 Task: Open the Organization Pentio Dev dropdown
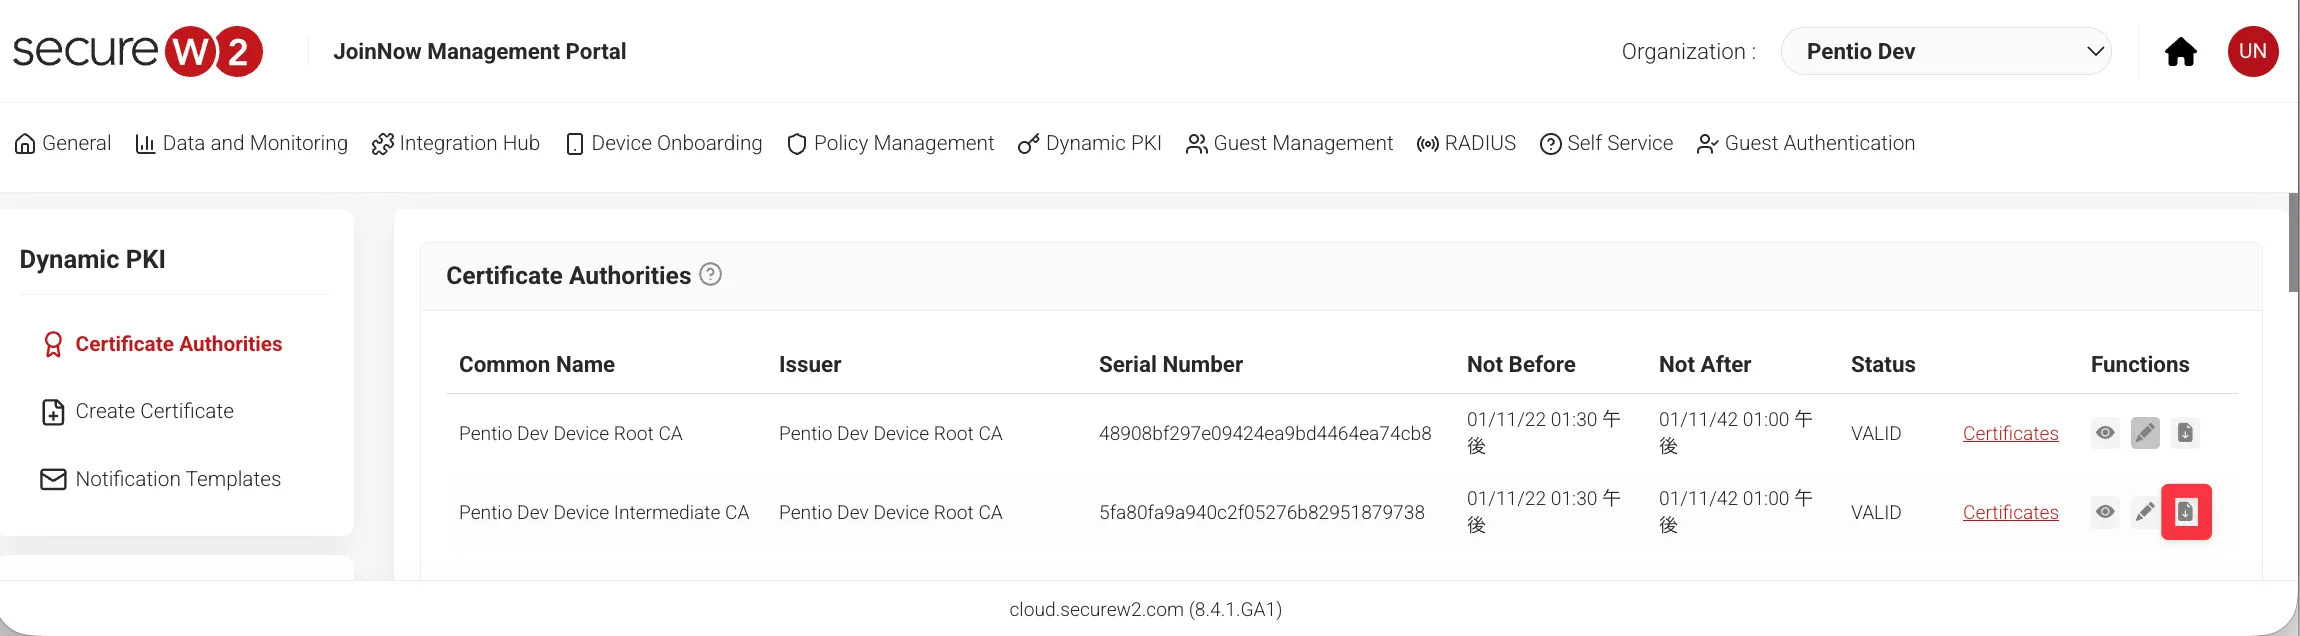point(1945,51)
